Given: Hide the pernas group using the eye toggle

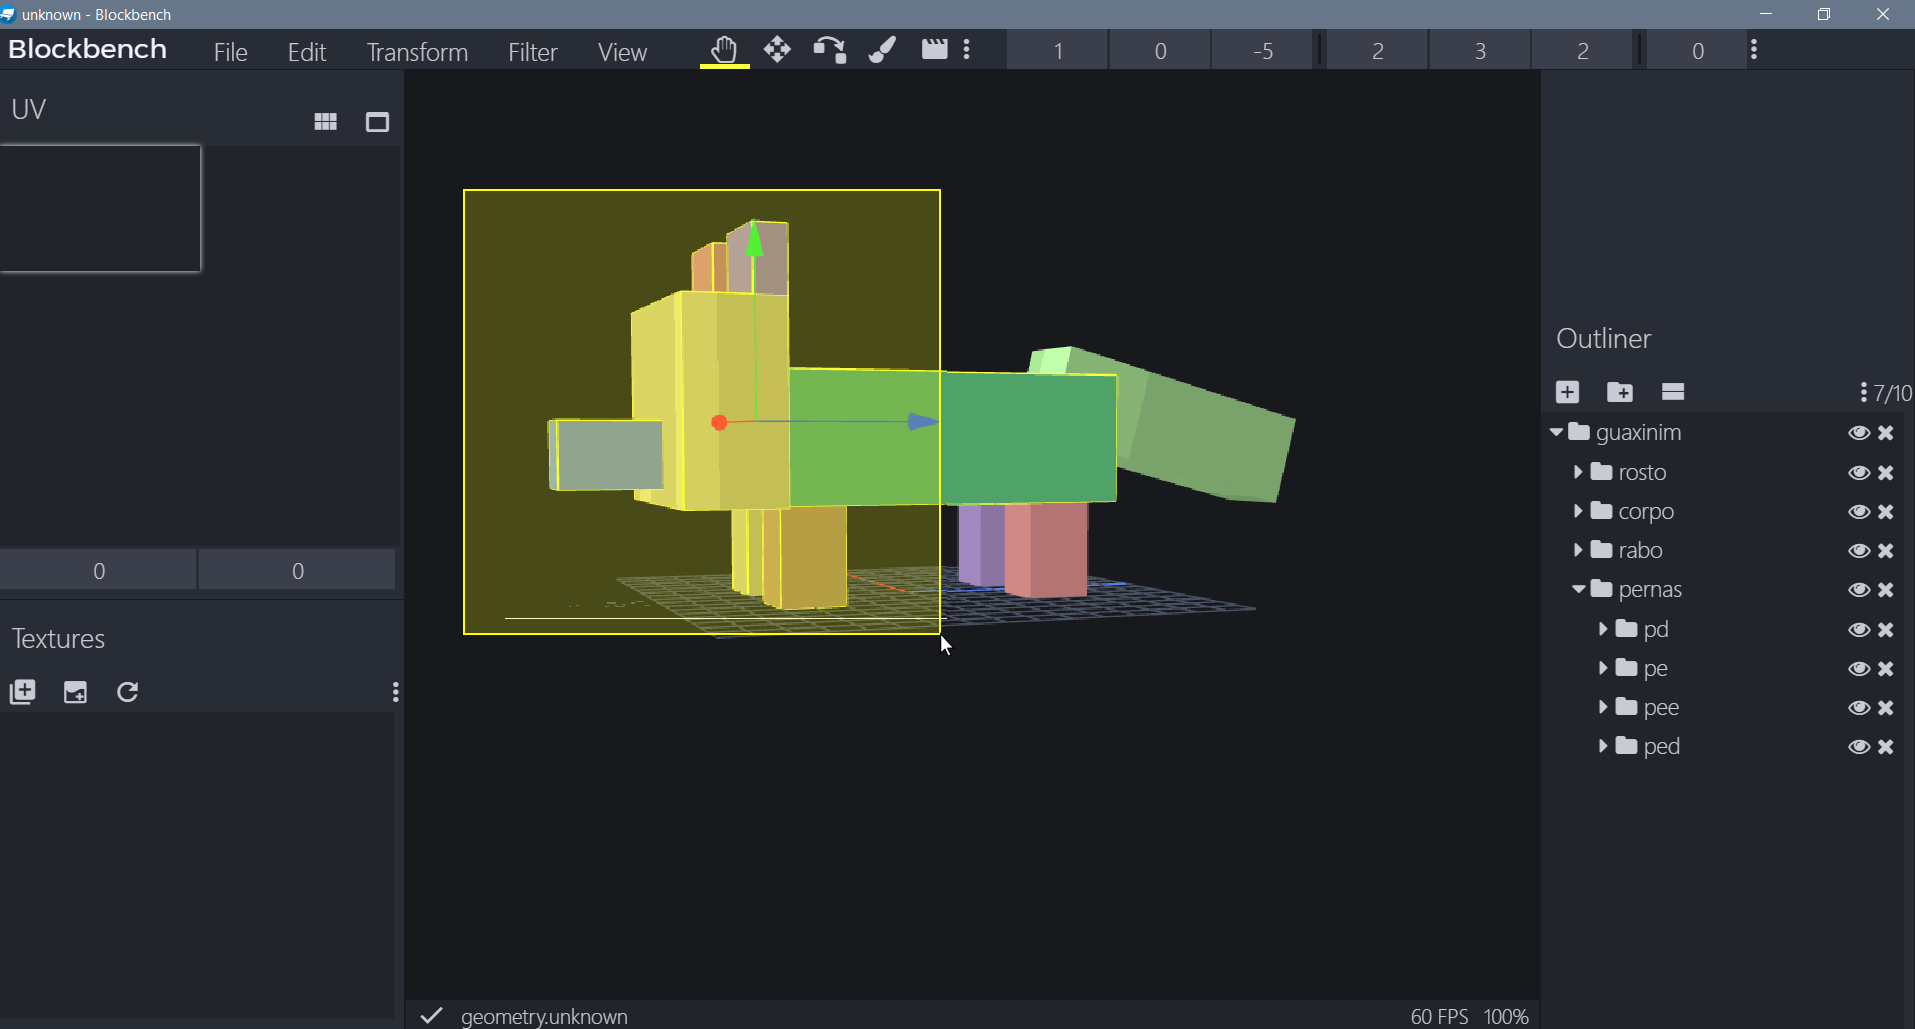Looking at the screenshot, I should click(1860, 590).
